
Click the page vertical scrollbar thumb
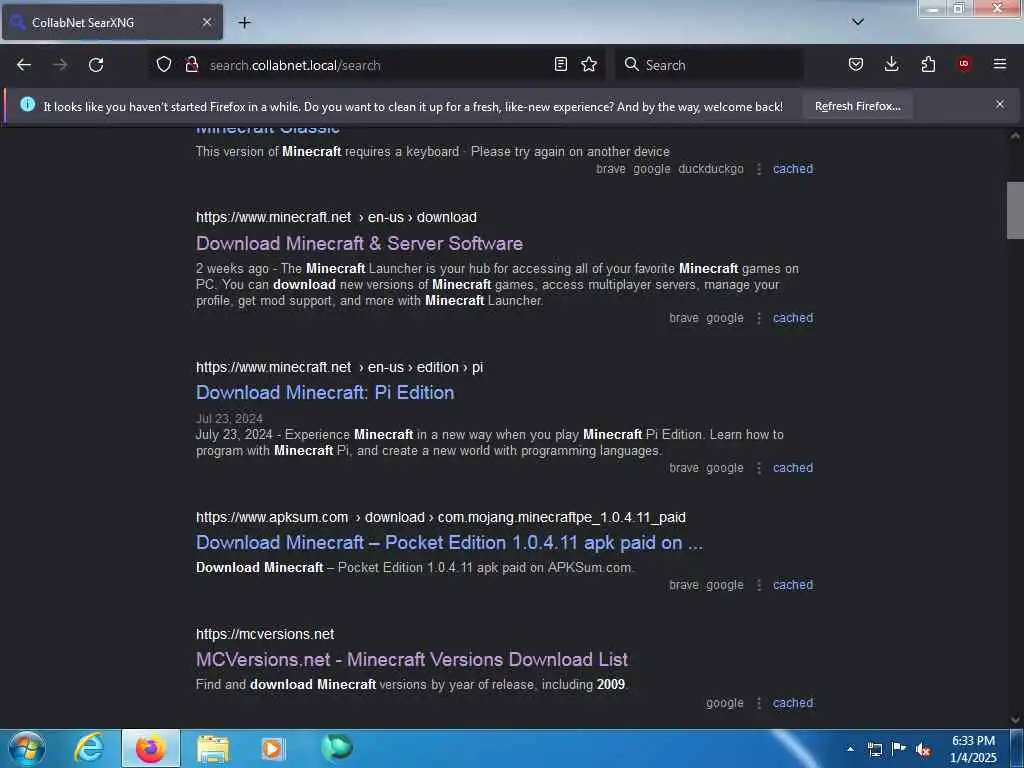point(1015,210)
